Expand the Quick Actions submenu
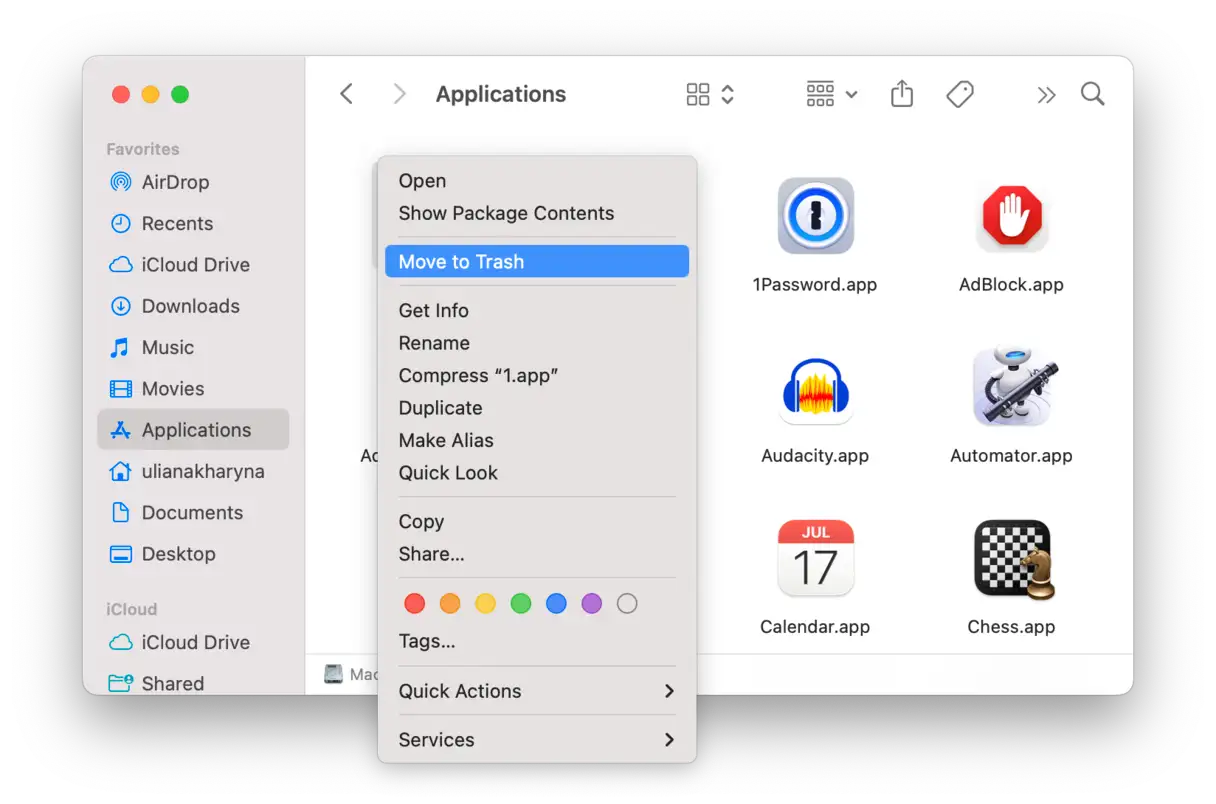 [x=536, y=691]
